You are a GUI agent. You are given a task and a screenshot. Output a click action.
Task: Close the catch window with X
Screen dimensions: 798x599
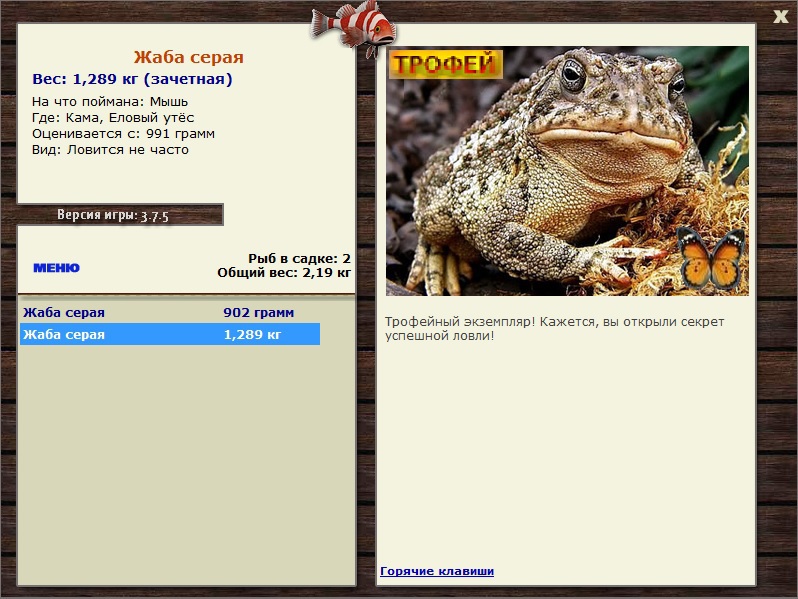(x=781, y=15)
